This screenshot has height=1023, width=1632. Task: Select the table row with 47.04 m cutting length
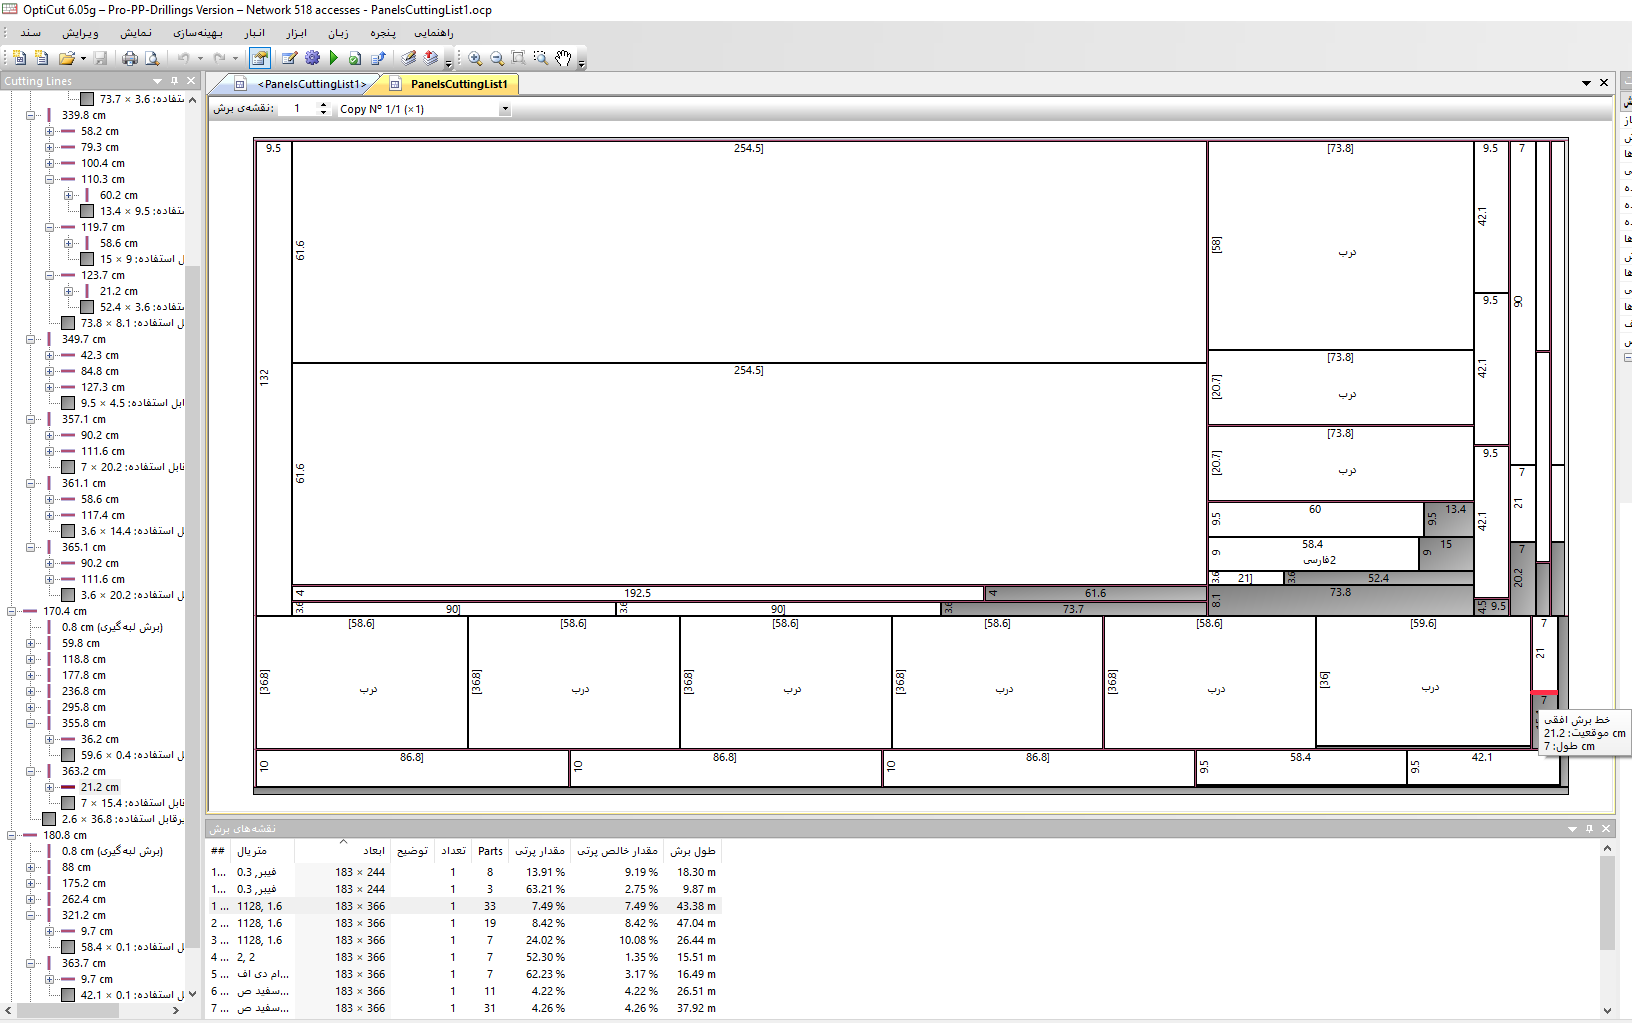tap(463, 923)
